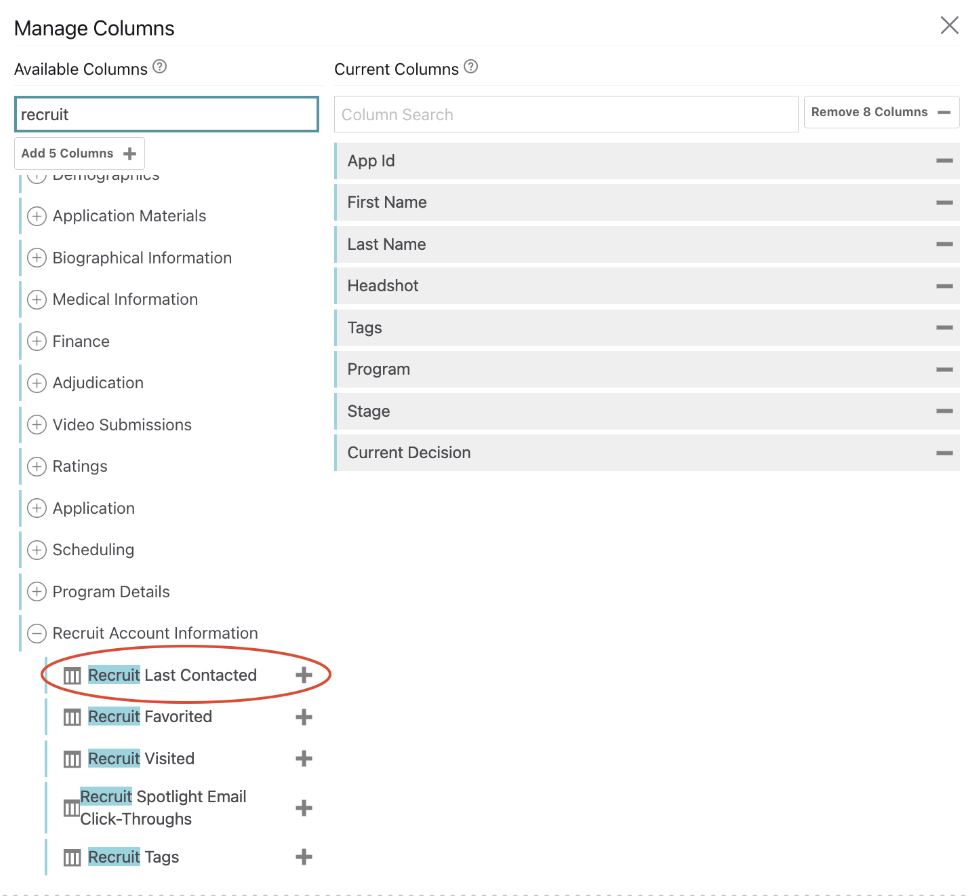
Task: Add Recruit Tags column using plus icon
Action: tap(303, 857)
